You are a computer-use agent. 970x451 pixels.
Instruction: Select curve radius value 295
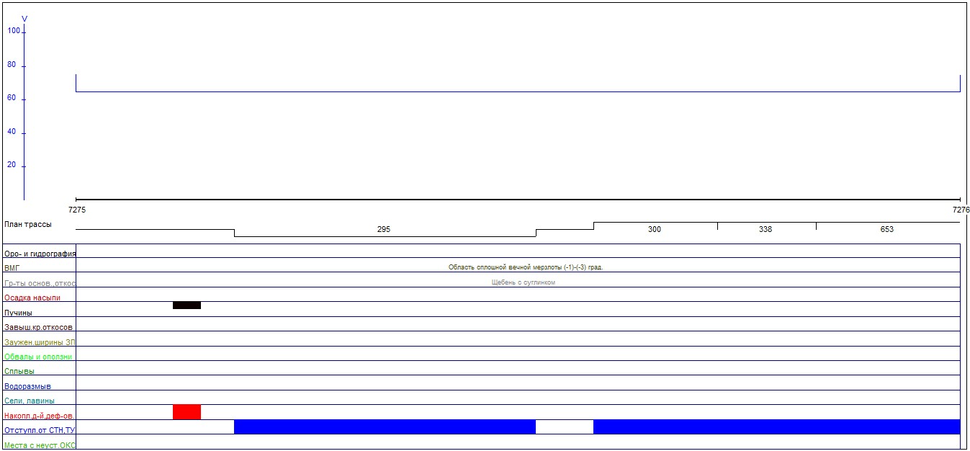[384, 230]
